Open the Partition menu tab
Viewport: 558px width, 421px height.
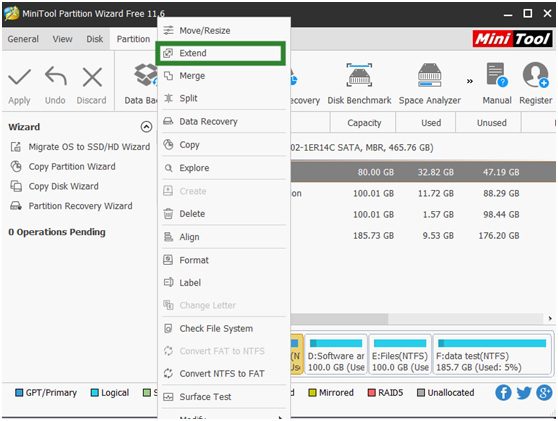point(133,39)
